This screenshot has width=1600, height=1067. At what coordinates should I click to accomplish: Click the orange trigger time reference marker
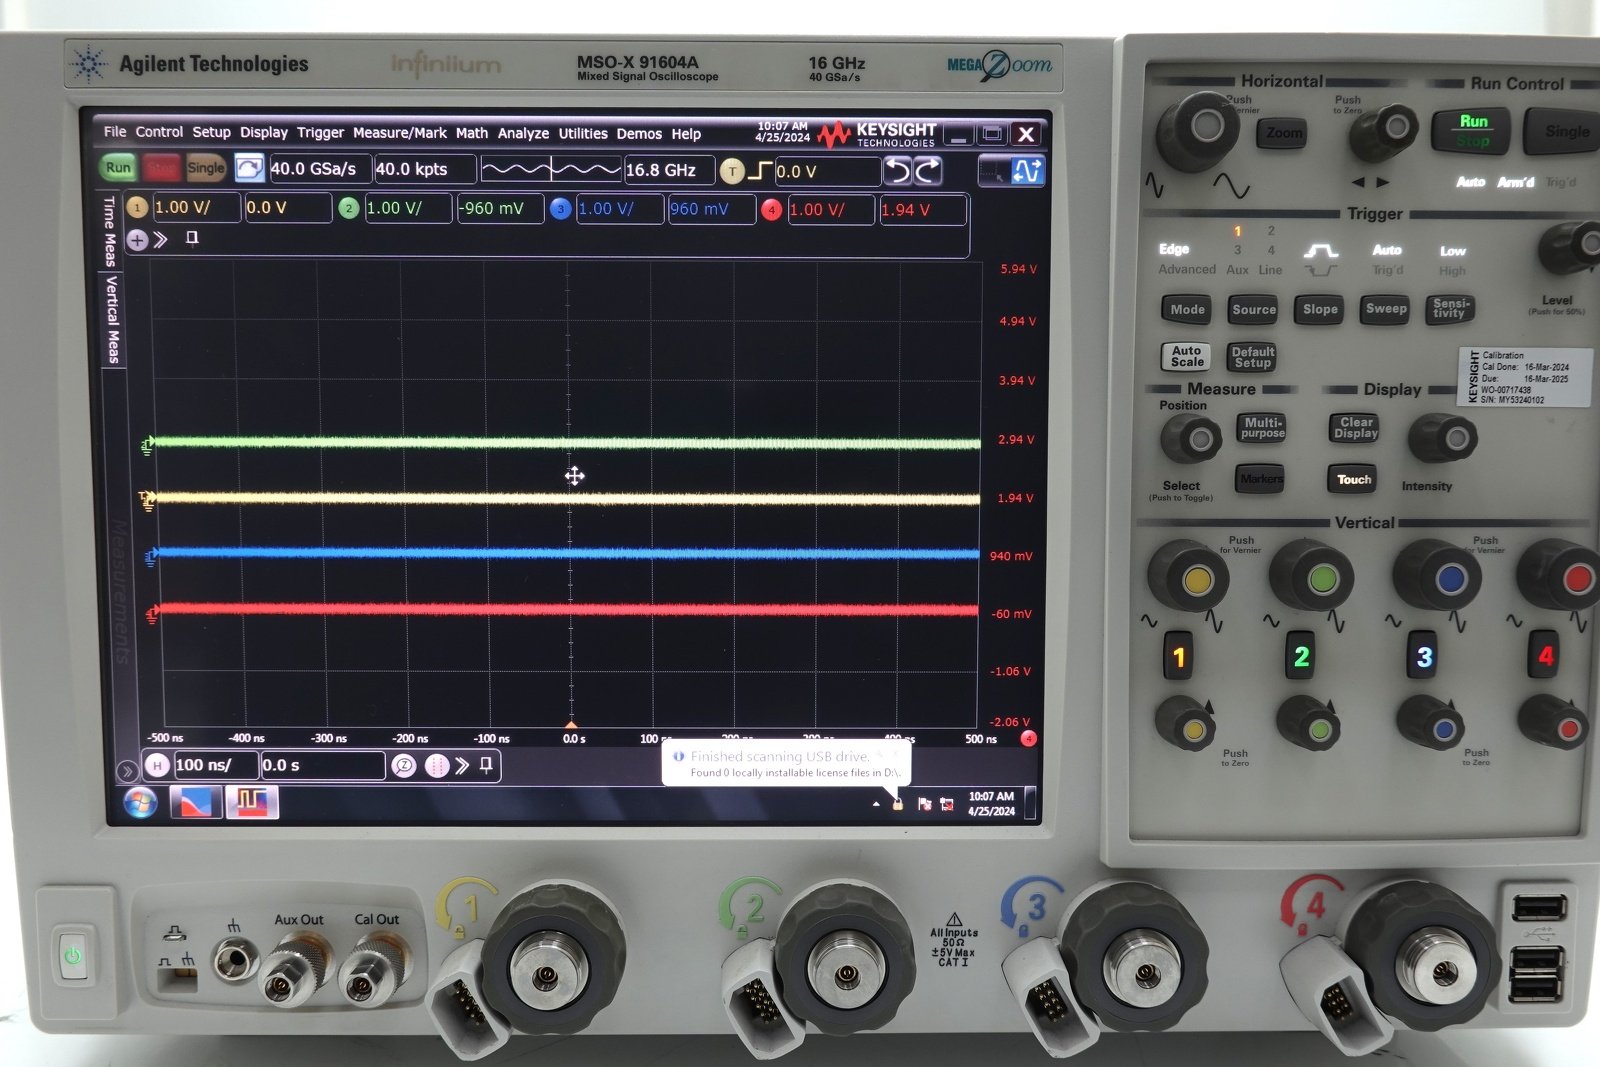(x=571, y=724)
